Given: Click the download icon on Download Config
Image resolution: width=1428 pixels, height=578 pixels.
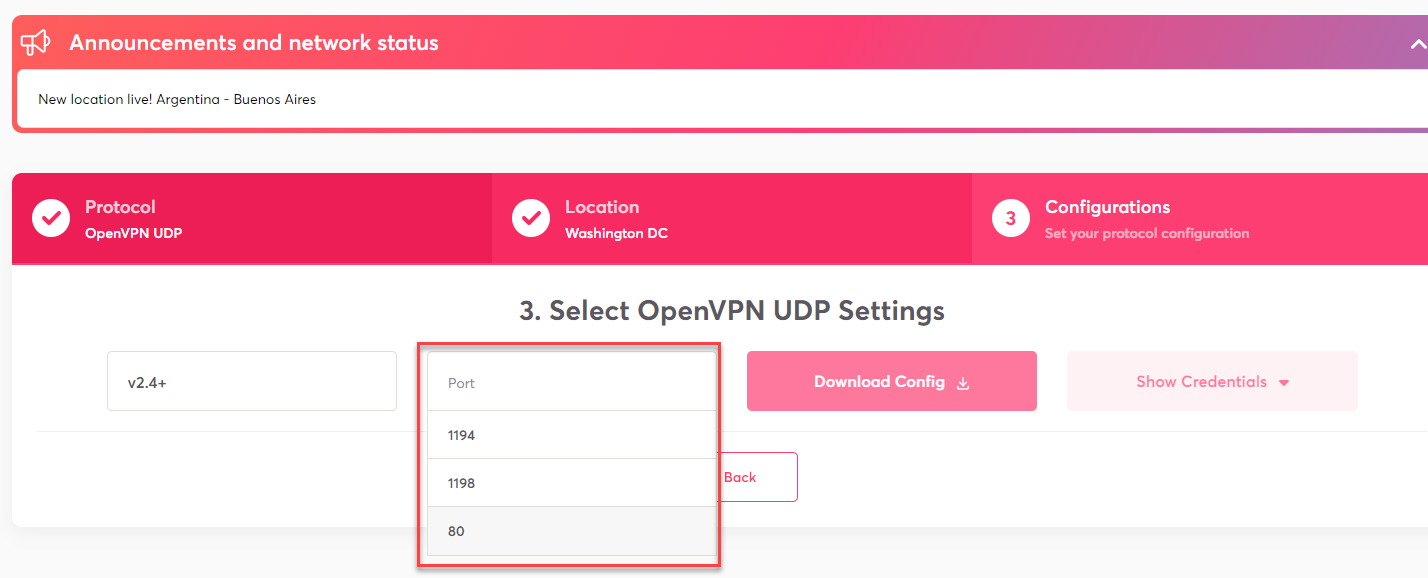Looking at the screenshot, I should pos(962,382).
